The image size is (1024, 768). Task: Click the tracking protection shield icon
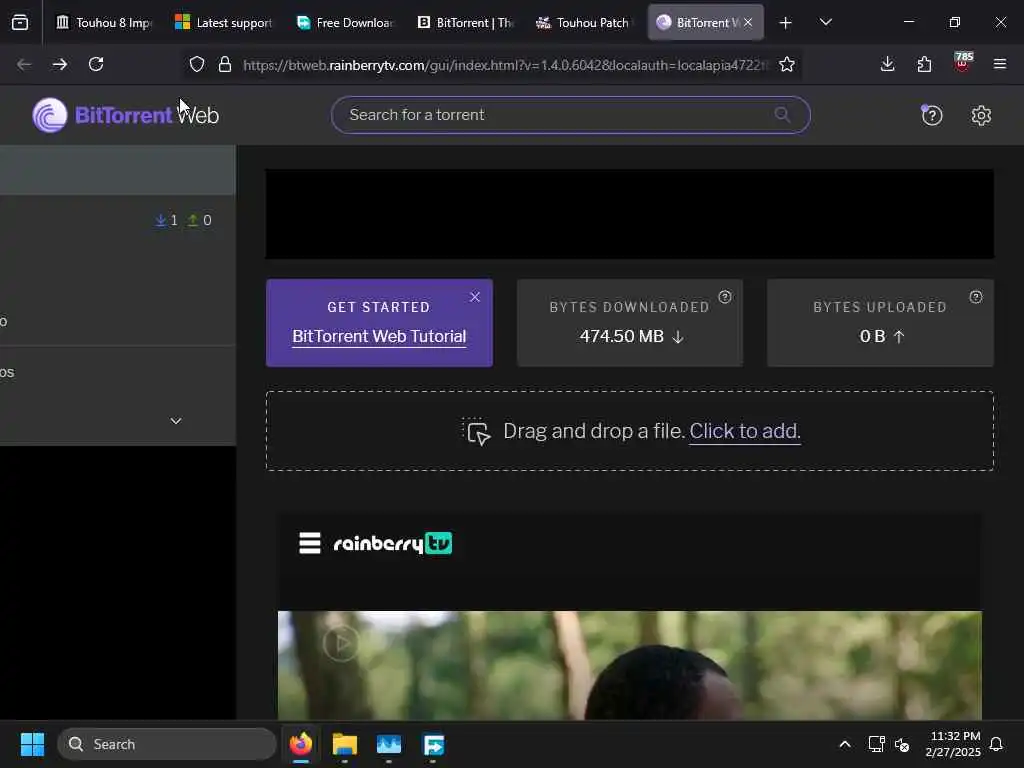coord(197,64)
